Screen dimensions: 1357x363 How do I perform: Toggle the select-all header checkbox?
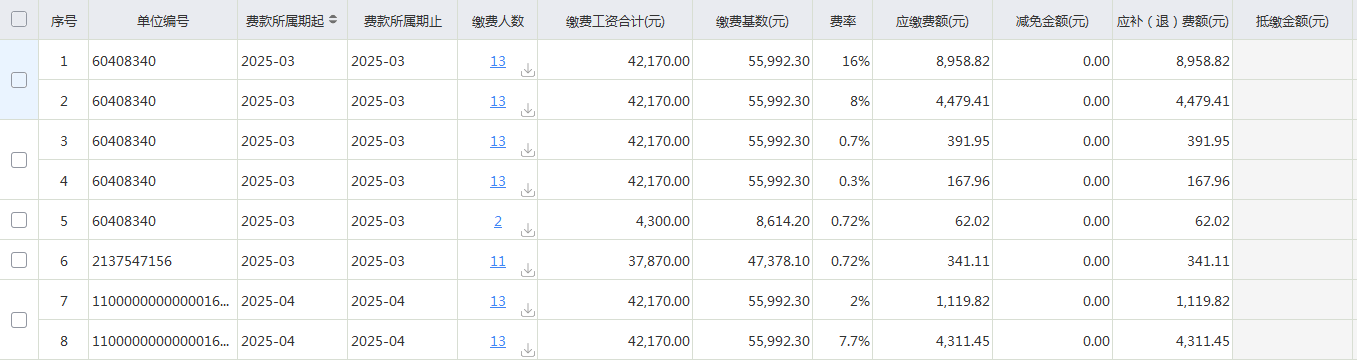(x=18, y=19)
